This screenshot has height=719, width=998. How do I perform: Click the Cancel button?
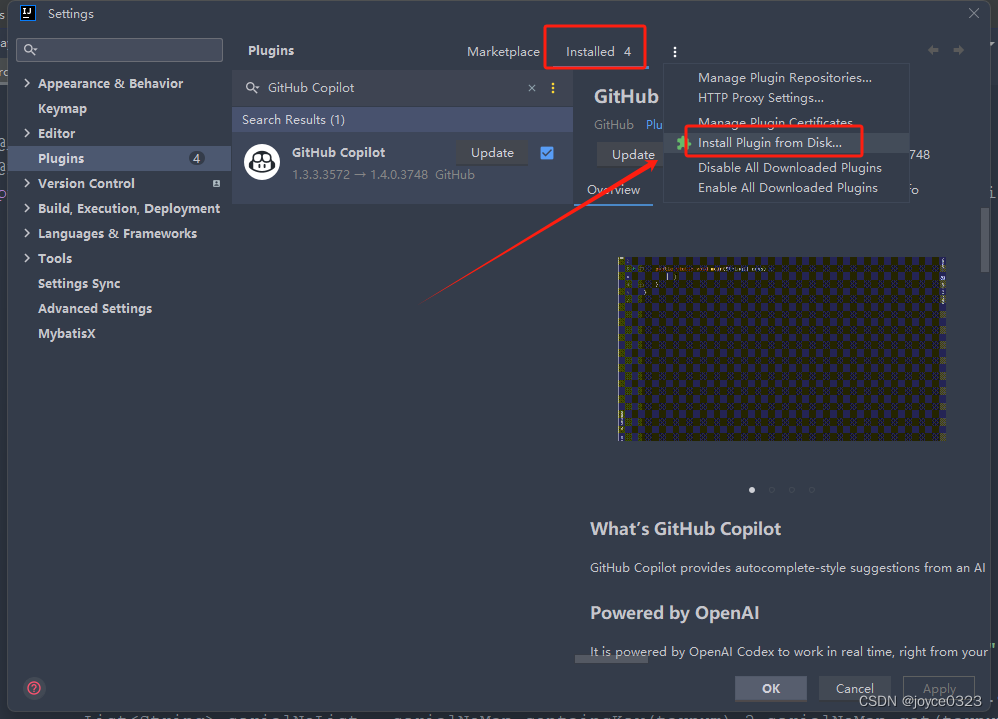click(854, 688)
